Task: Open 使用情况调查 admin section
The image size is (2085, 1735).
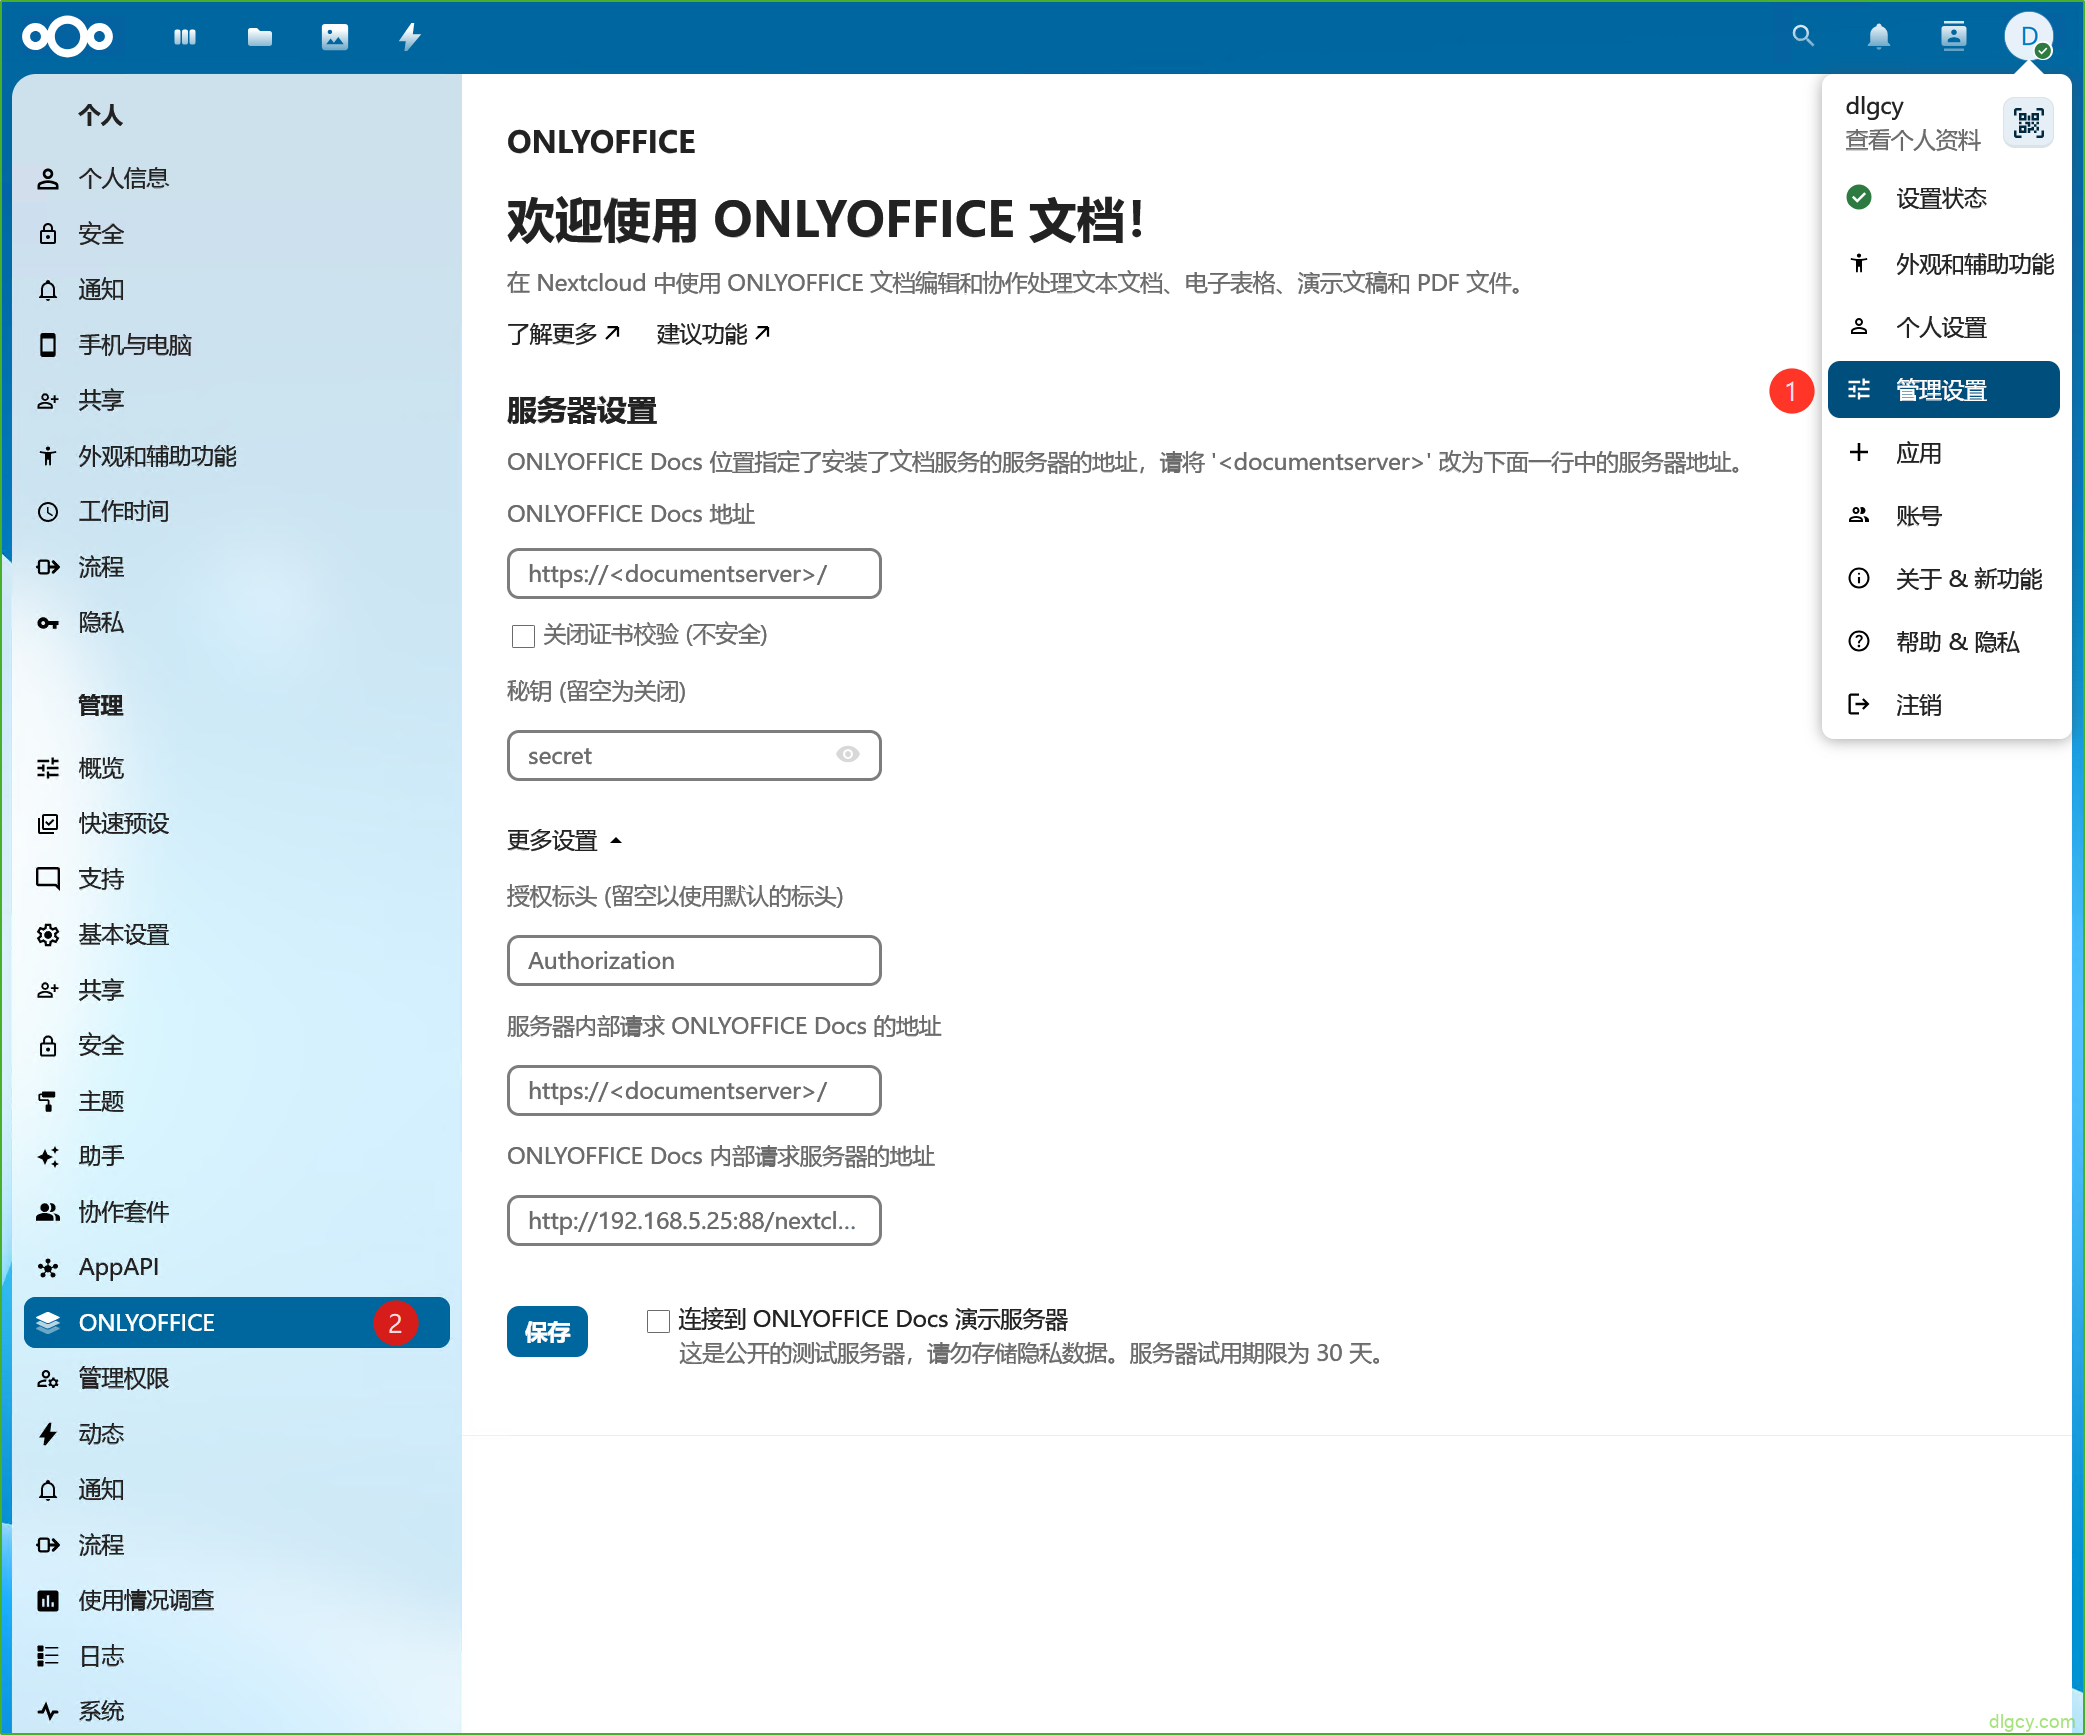Action: (x=237, y=1600)
